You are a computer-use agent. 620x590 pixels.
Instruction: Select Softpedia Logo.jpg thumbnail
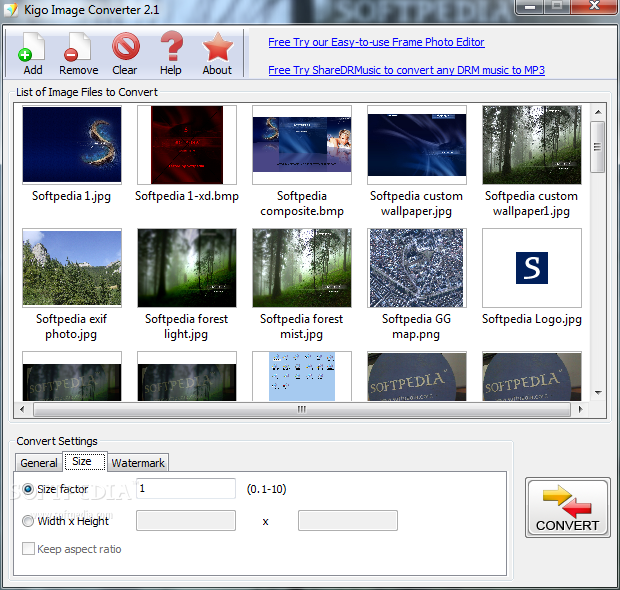point(532,268)
